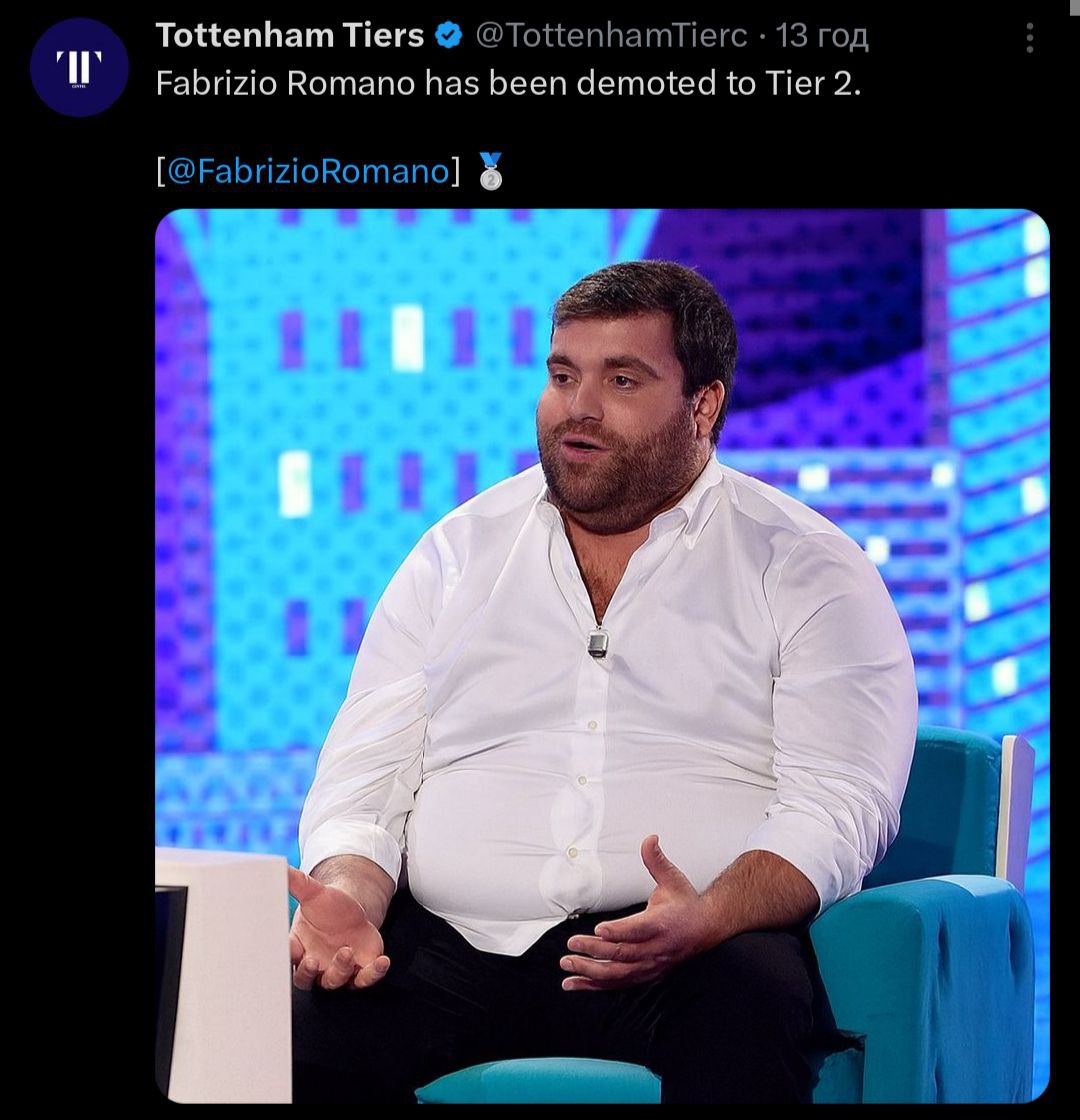
Task: Open the @FabrizioRomano mention link
Action: (x=309, y=171)
